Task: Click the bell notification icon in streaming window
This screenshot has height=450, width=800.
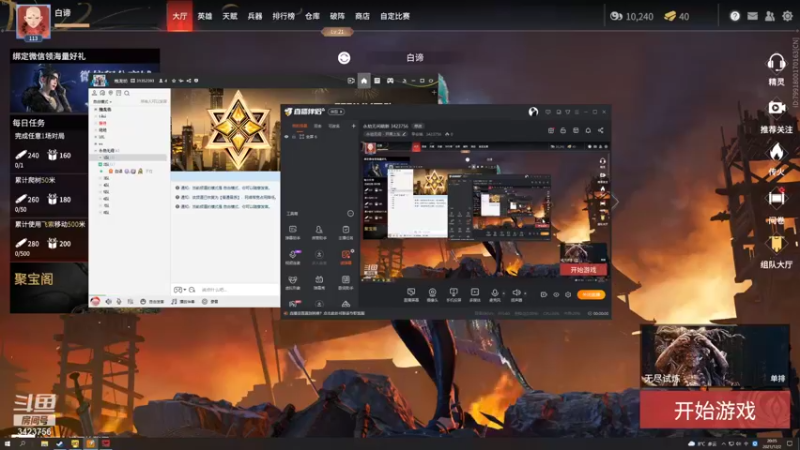Action: click(x=588, y=131)
